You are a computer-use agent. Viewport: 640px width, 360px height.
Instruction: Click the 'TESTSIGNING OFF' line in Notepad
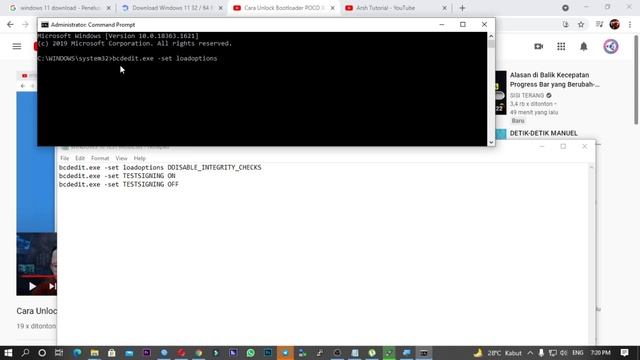(119, 184)
